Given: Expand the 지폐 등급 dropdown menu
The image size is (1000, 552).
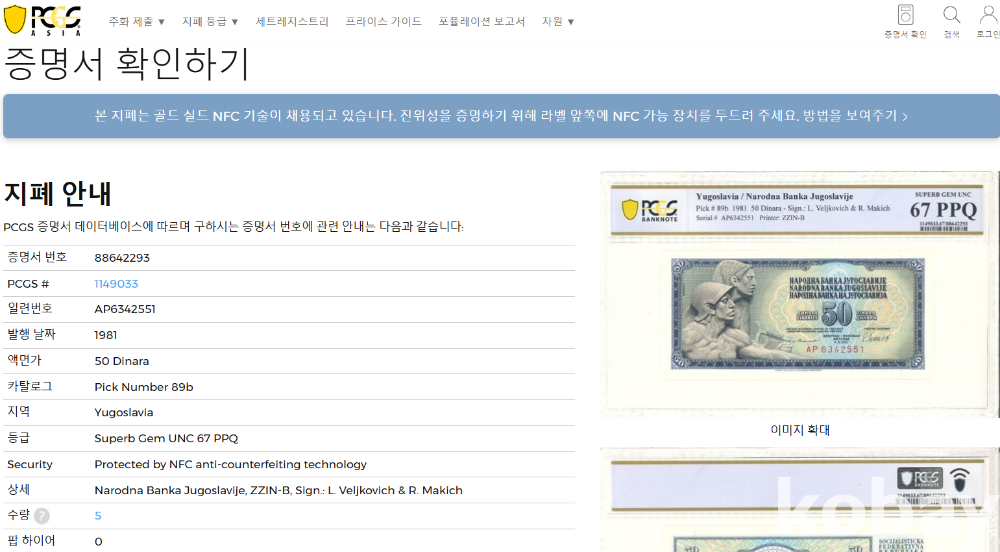Looking at the screenshot, I should click(210, 22).
